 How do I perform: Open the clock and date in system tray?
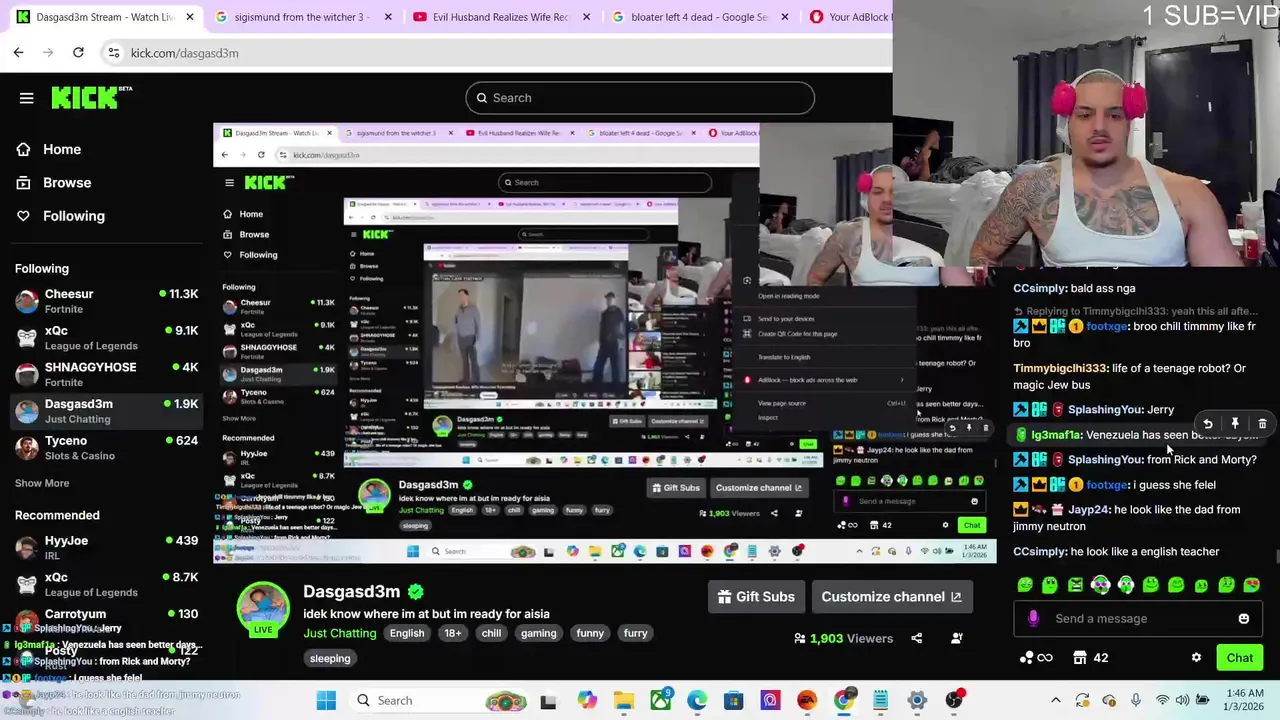coord(1246,700)
